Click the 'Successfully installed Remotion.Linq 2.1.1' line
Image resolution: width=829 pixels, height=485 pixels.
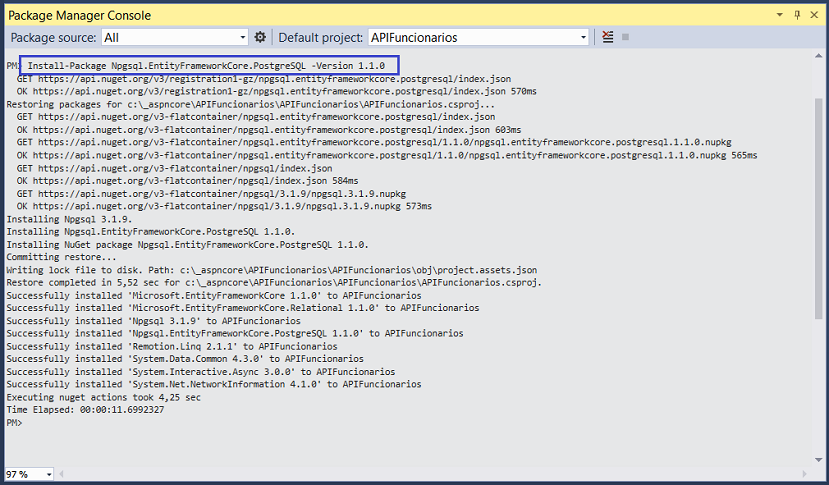[172, 346]
